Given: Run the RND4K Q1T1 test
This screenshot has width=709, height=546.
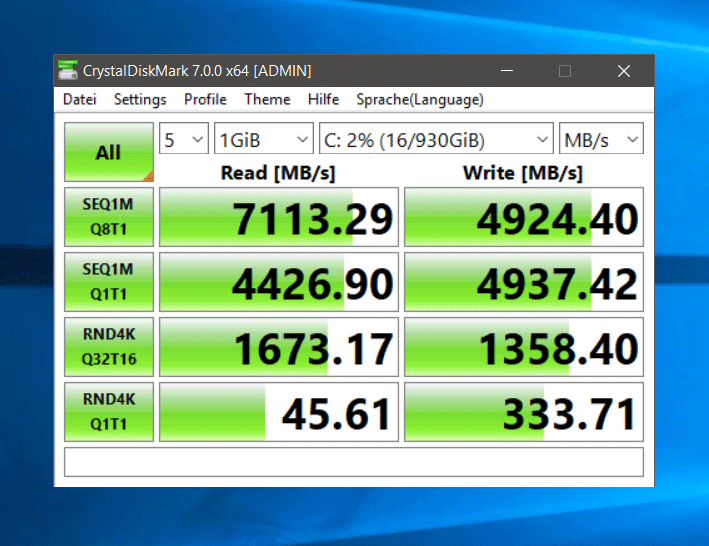Looking at the screenshot, I should click(109, 412).
